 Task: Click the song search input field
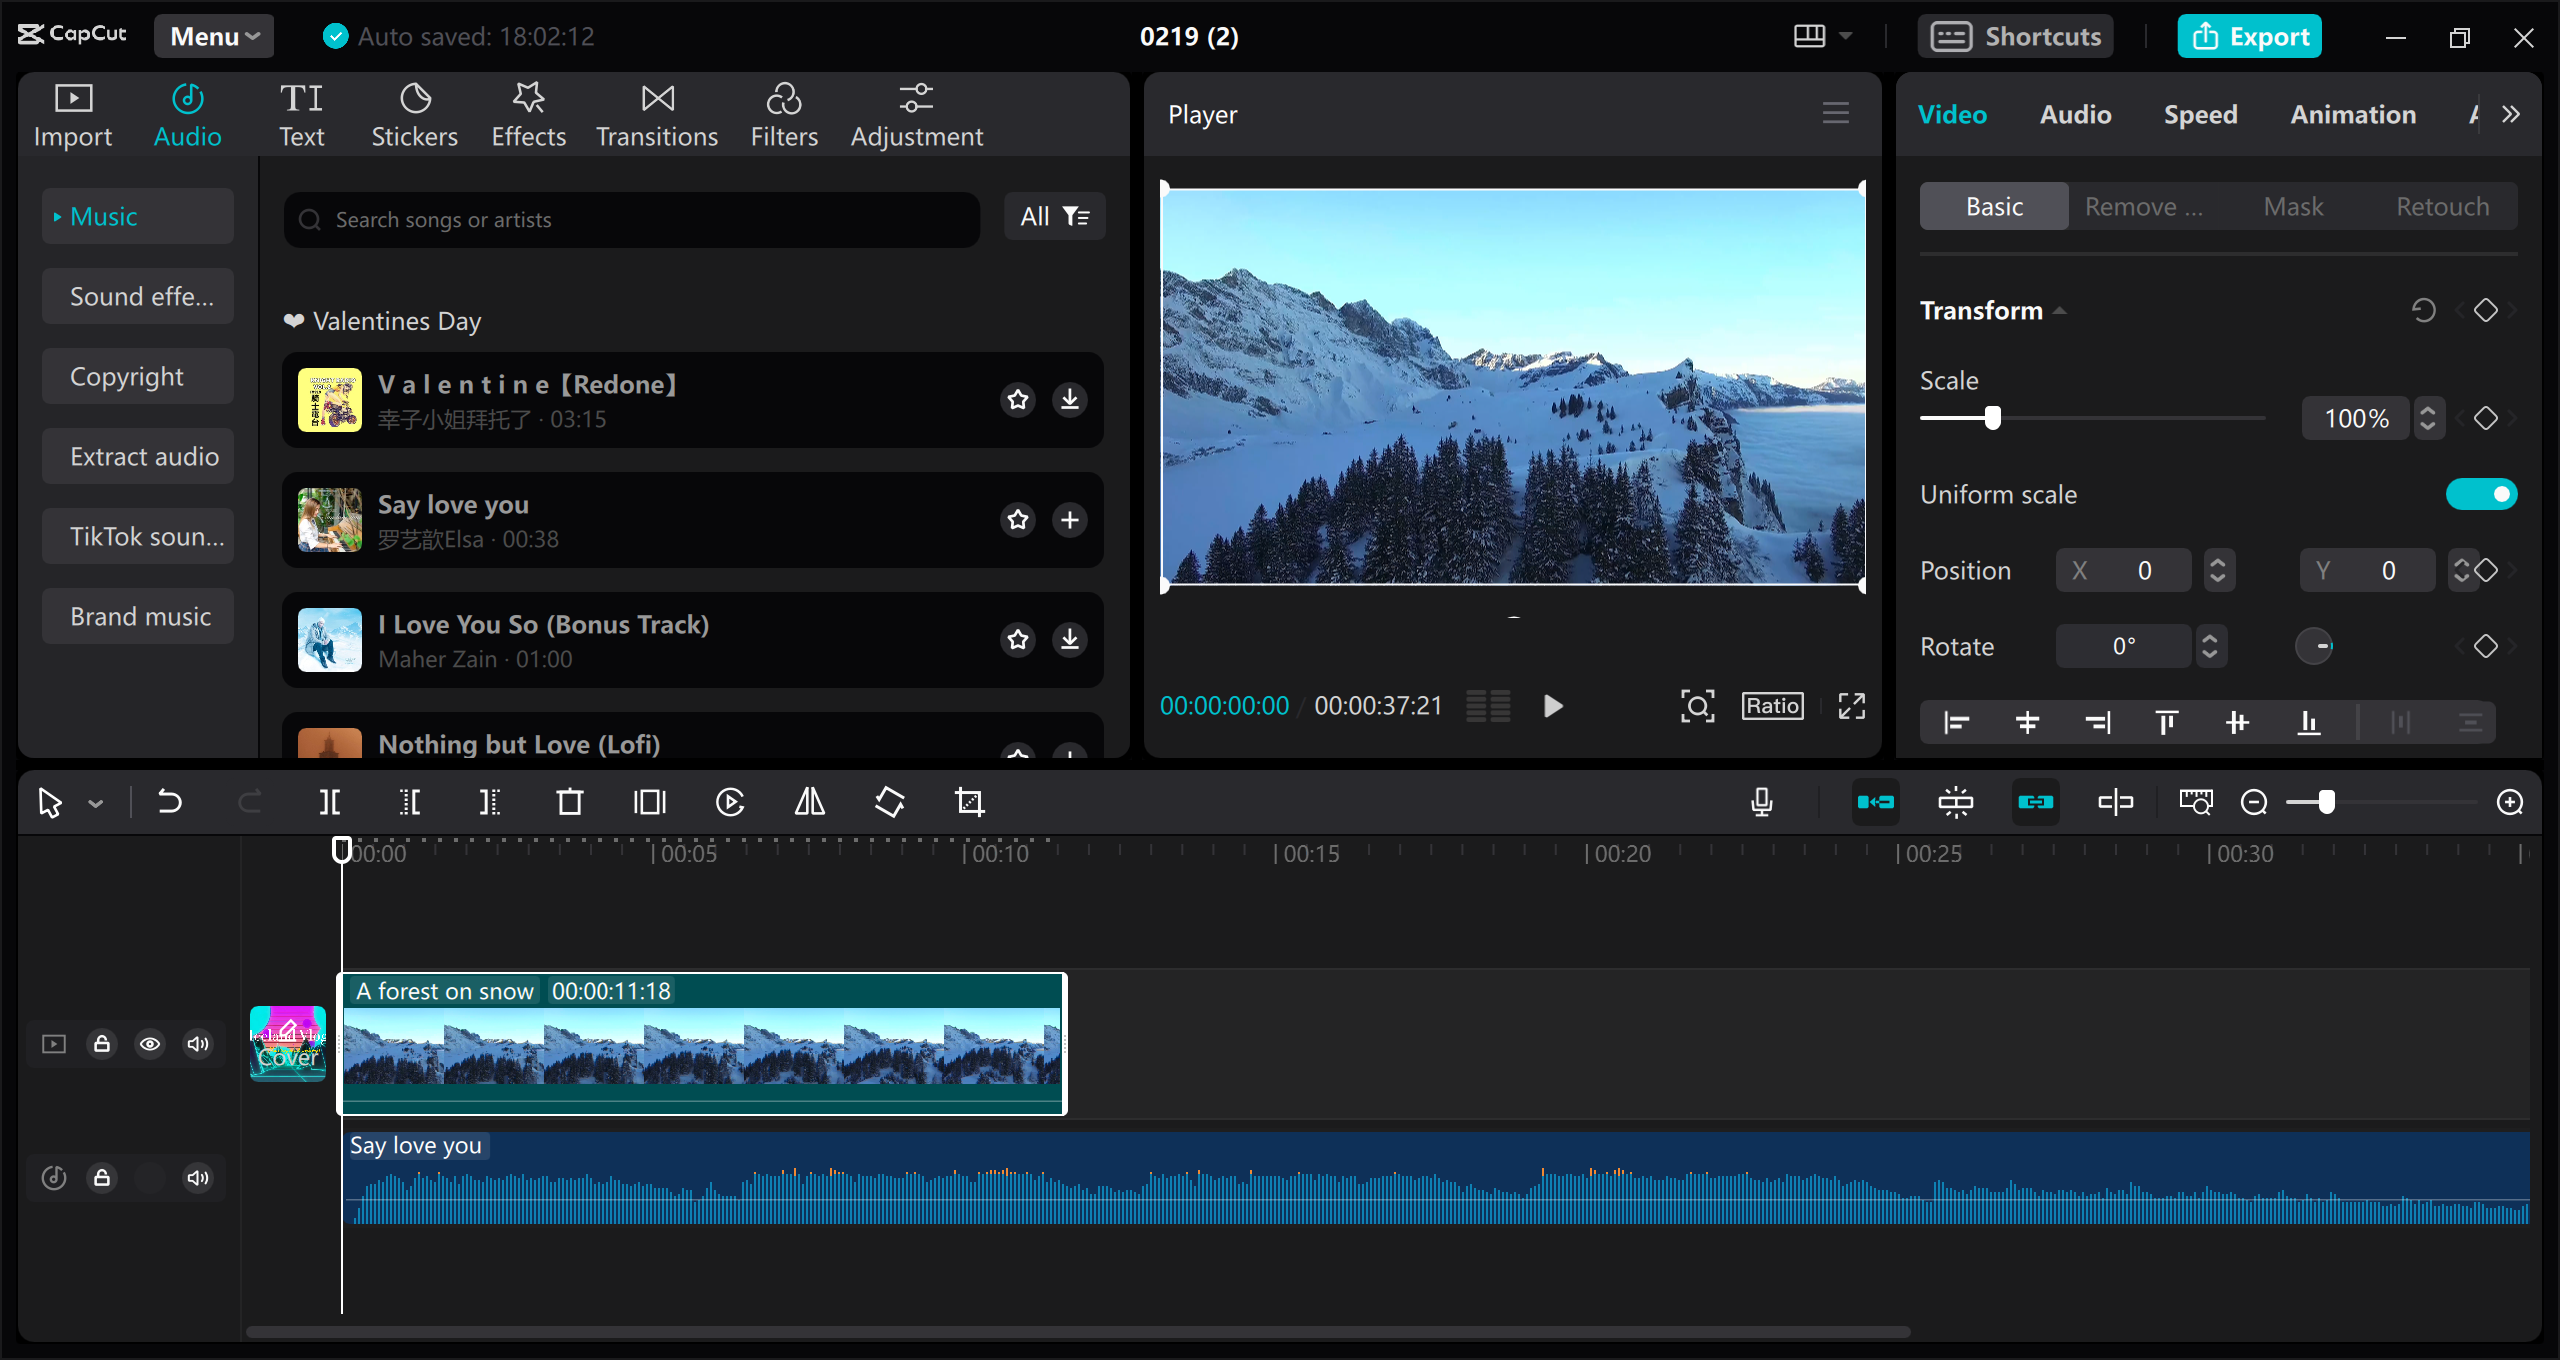[x=630, y=219]
